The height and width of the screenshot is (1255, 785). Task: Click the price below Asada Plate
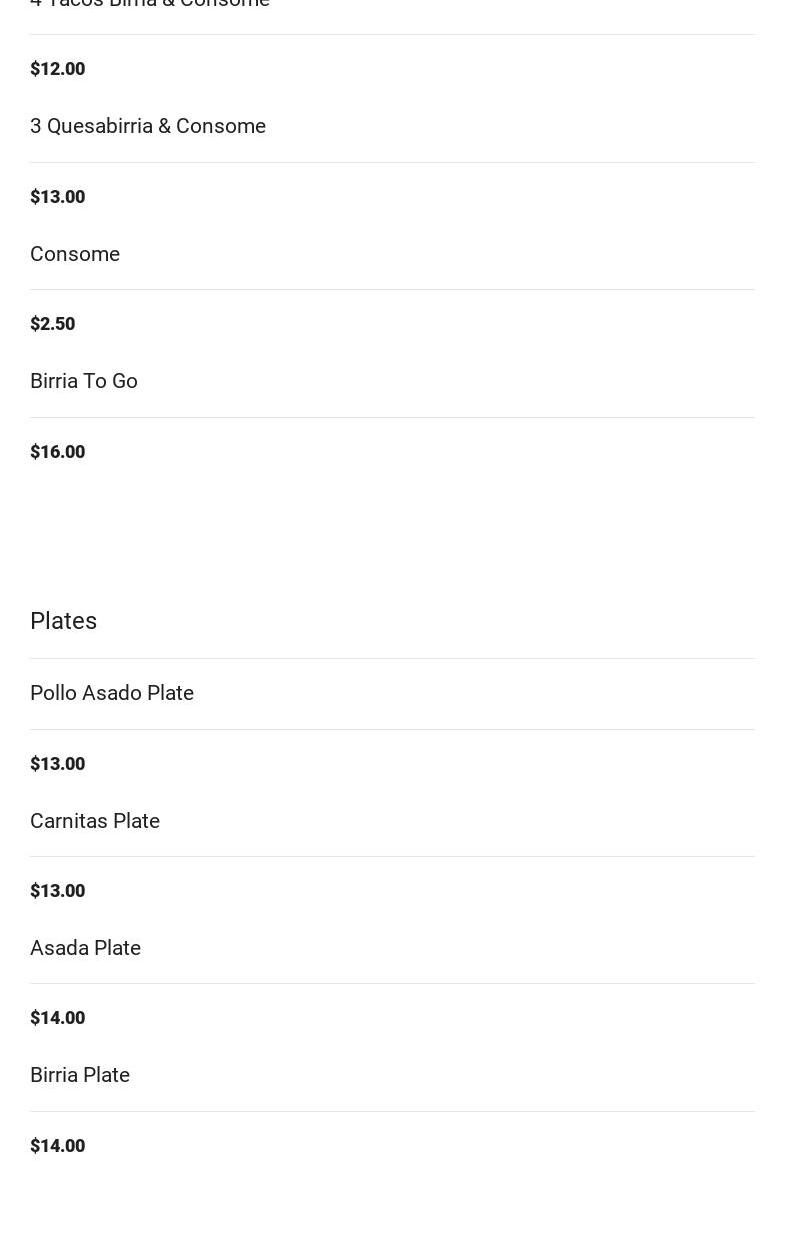pos(58,1018)
